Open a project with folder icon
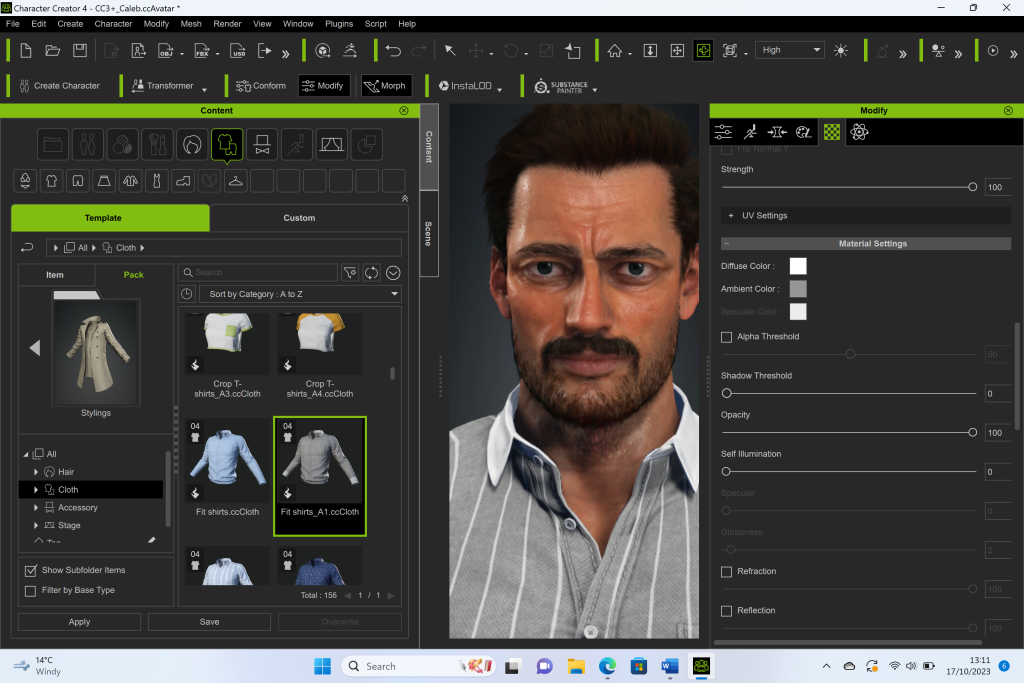This screenshot has height=683, width=1024. (x=52, y=50)
